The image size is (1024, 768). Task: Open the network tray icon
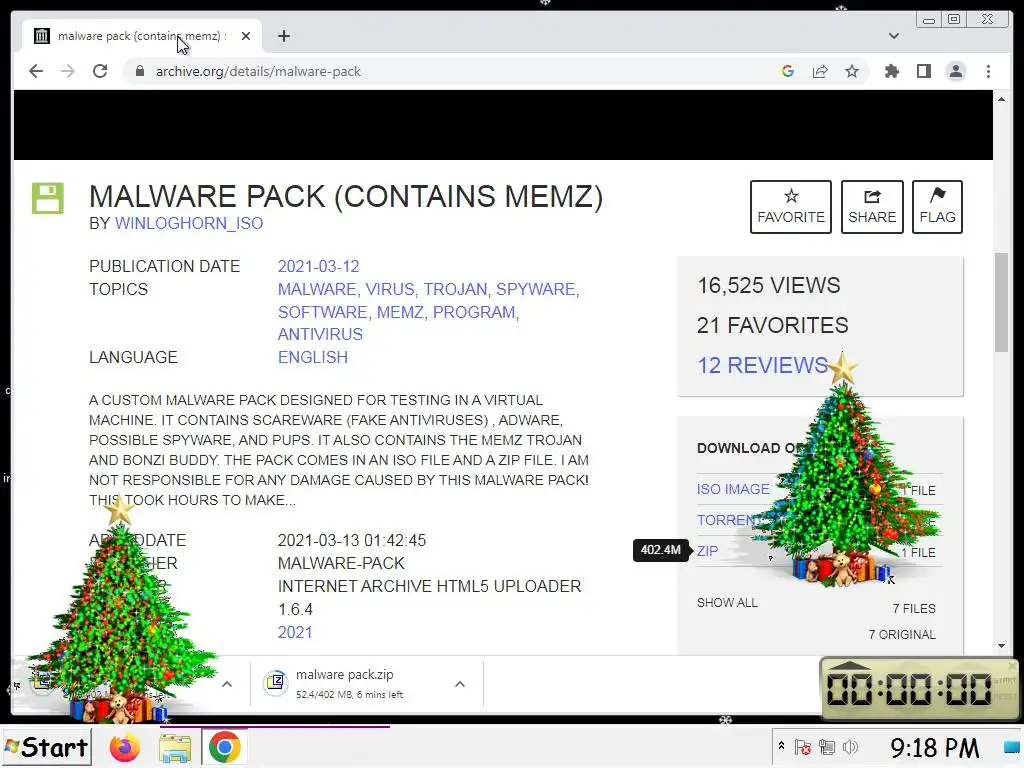(827, 746)
